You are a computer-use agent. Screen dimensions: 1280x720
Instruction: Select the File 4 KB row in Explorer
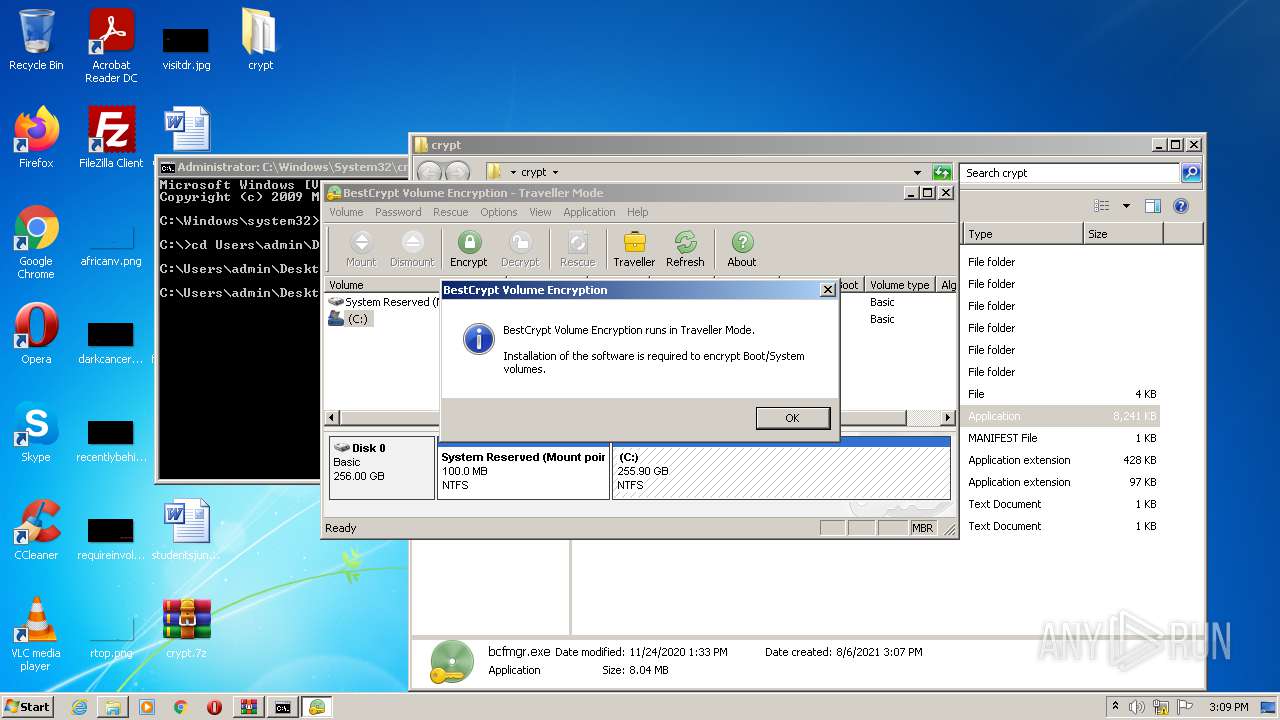pos(1062,394)
